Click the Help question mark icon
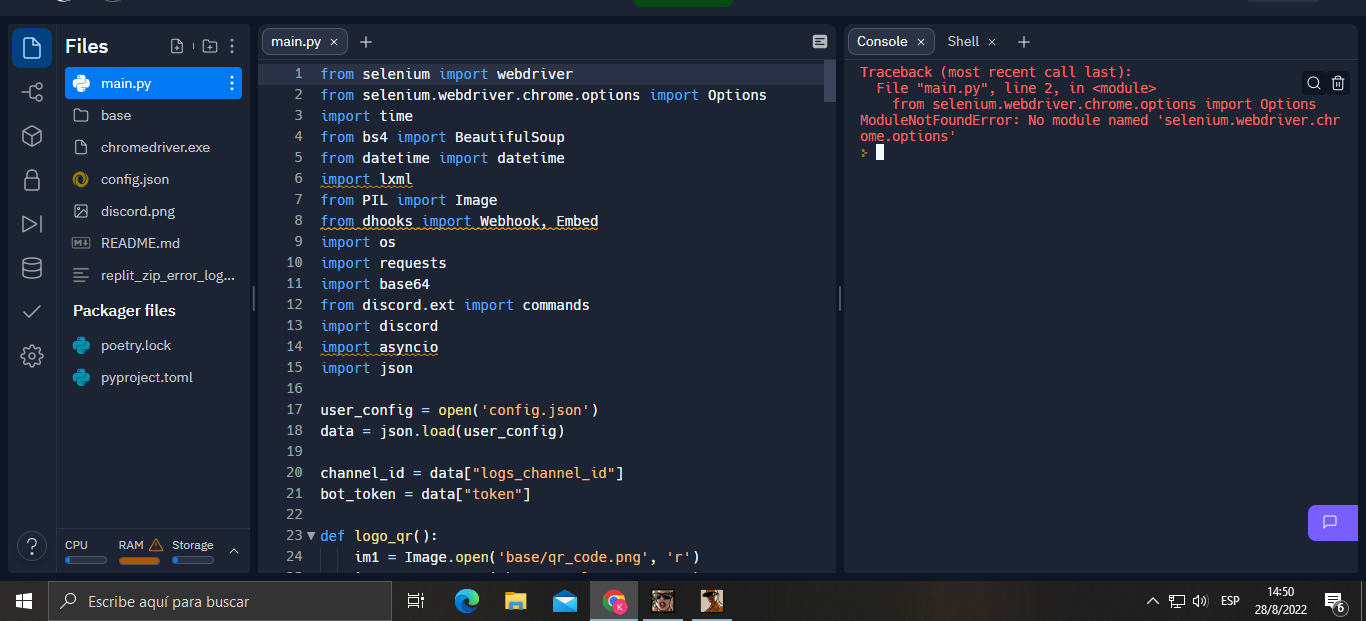The width and height of the screenshot is (1366, 621). [x=32, y=546]
